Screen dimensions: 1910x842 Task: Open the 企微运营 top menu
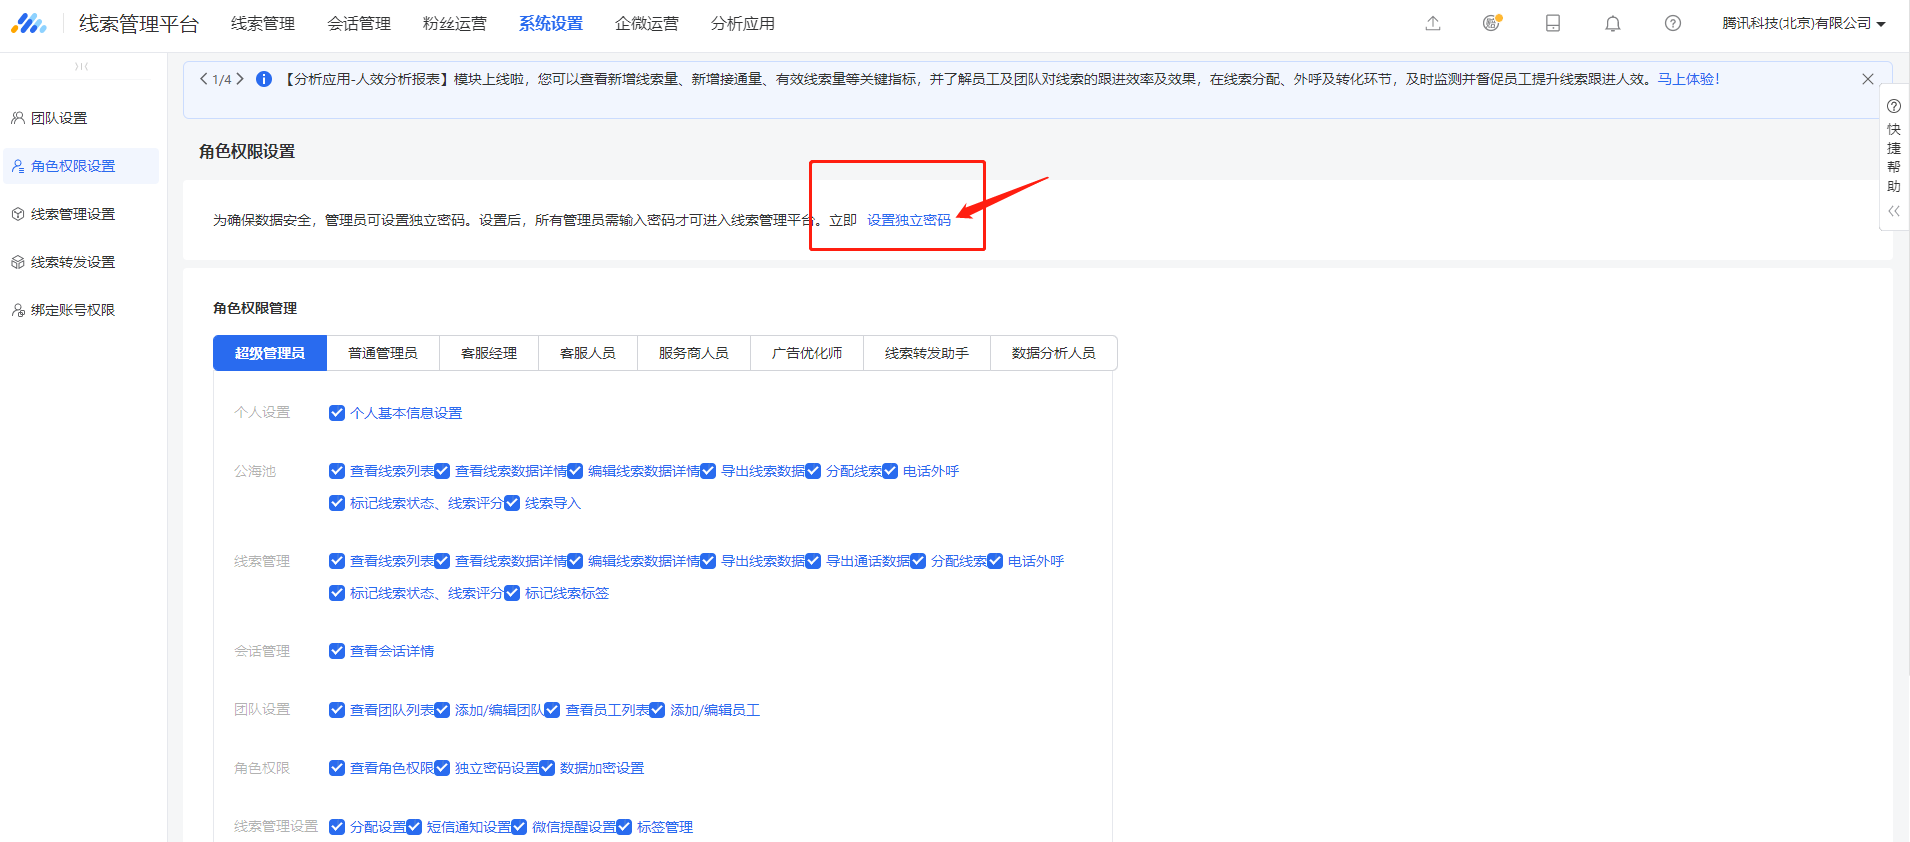pyautogui.click(x=647, y=23)
